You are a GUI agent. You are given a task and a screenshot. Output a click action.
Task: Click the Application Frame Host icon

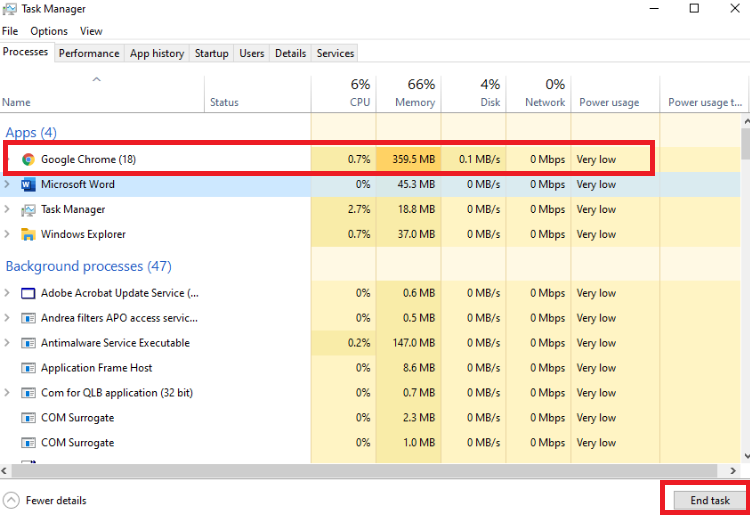click(x=28, y=368)
